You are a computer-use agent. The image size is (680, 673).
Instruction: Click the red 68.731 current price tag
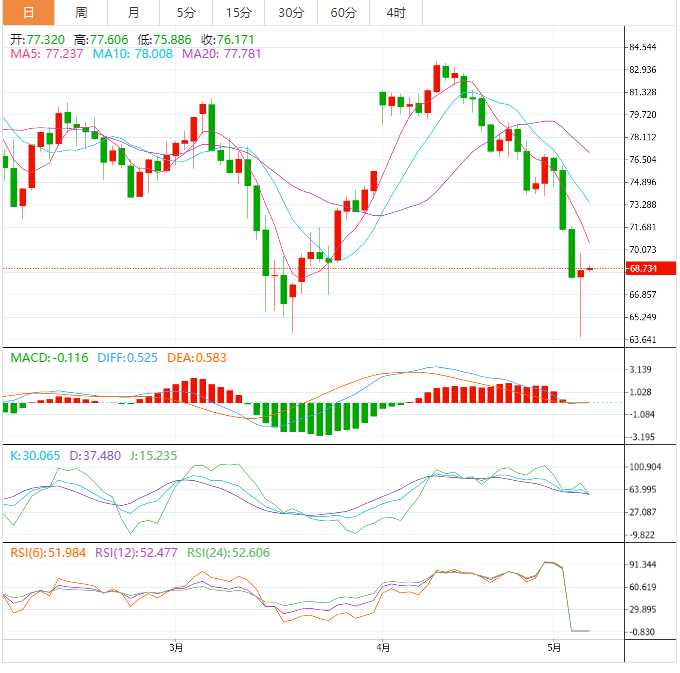coord(642,268)
